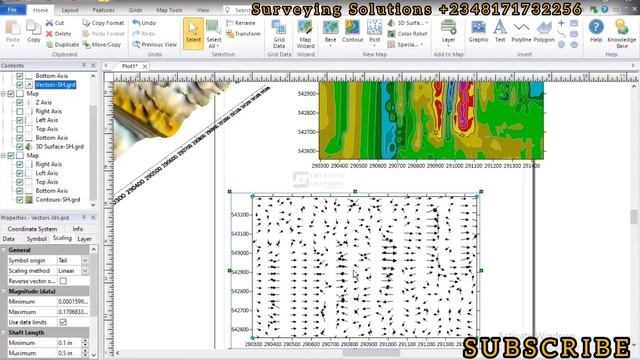The height and width of the screenshot is (360, 640).
Task: Click the Magnitude Minimum value field
Action: point(73,302)
